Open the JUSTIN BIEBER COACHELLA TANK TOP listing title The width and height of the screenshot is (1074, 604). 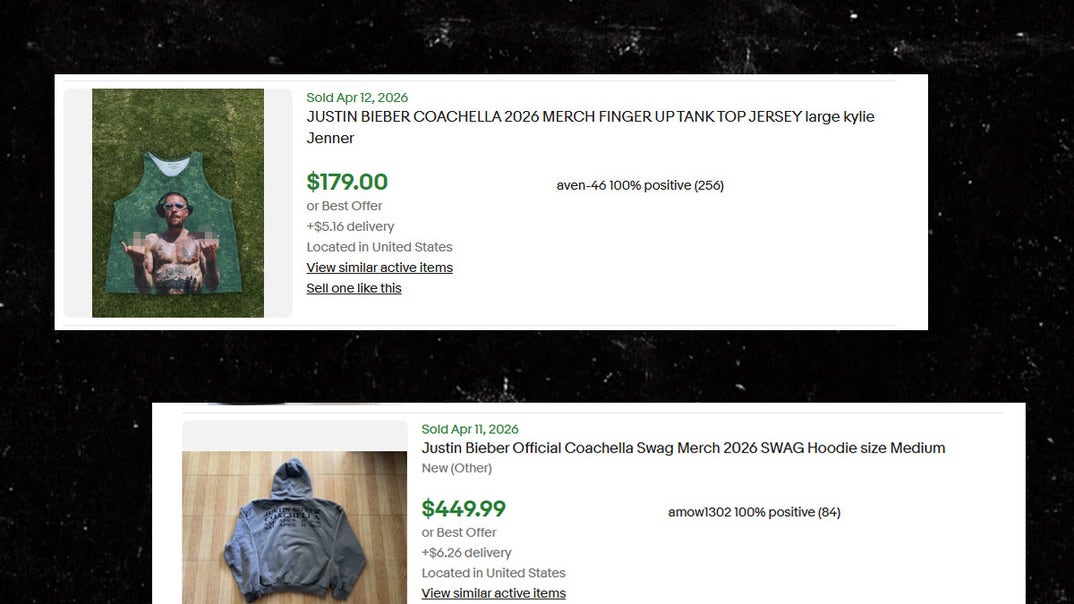tap(590, 116)
